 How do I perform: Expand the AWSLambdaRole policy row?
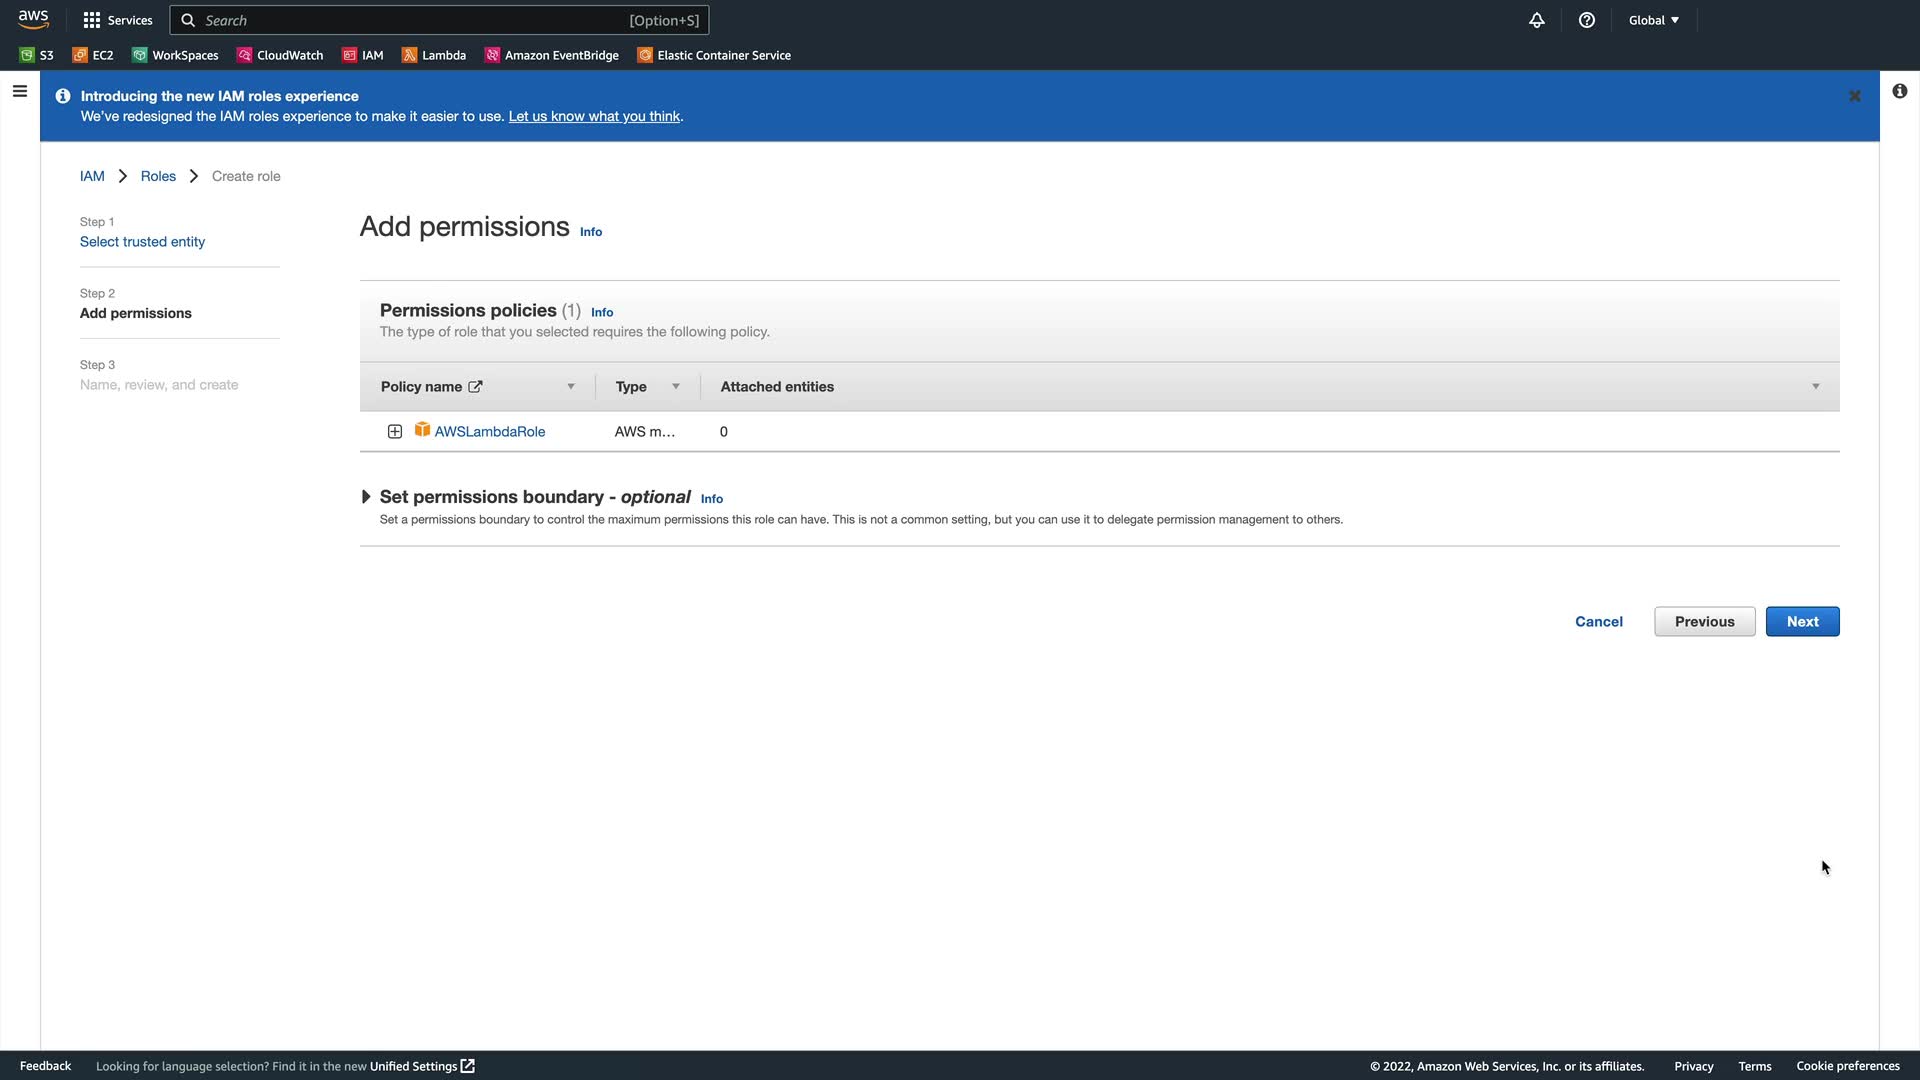click(395, 431)
